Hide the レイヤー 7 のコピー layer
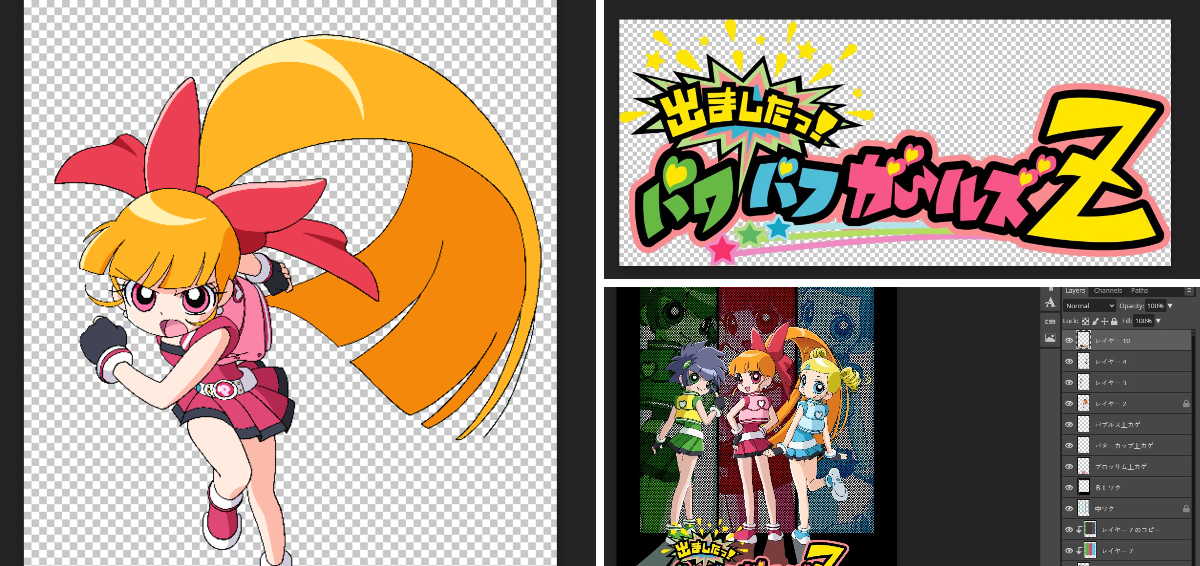 coord(1069,530)
